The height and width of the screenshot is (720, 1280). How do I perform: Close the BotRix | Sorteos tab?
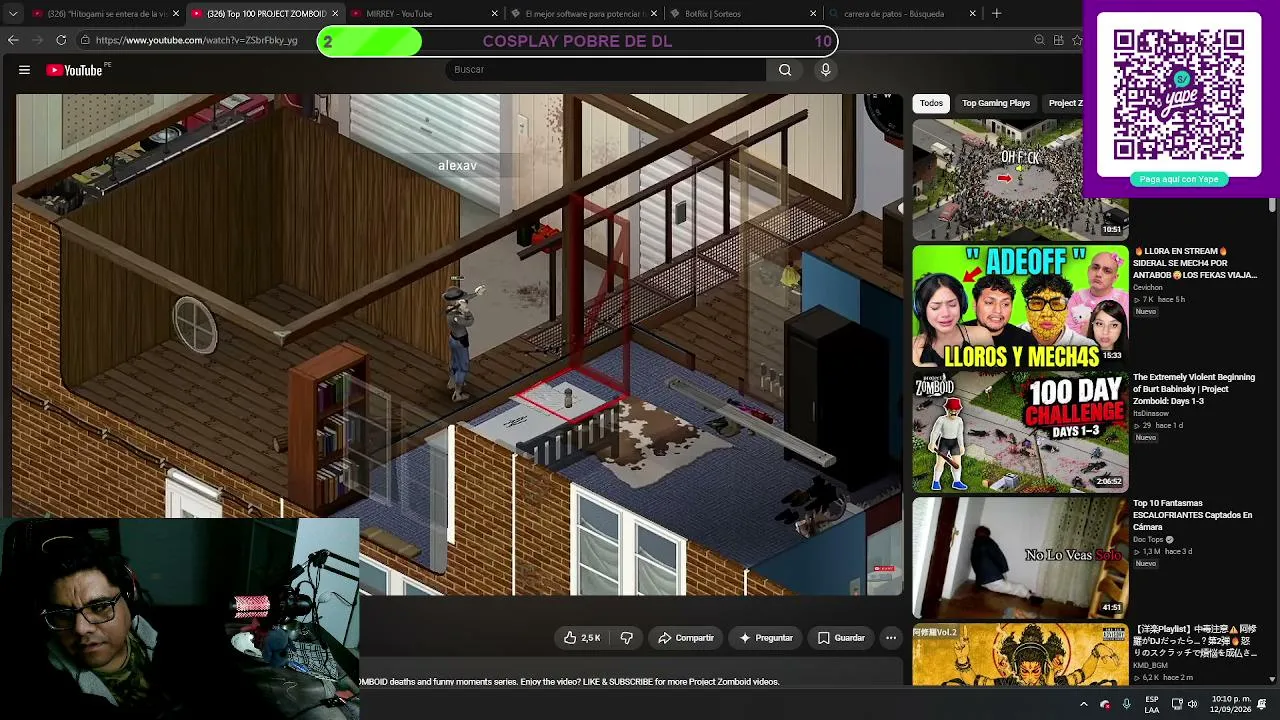(x=813, y=14)
